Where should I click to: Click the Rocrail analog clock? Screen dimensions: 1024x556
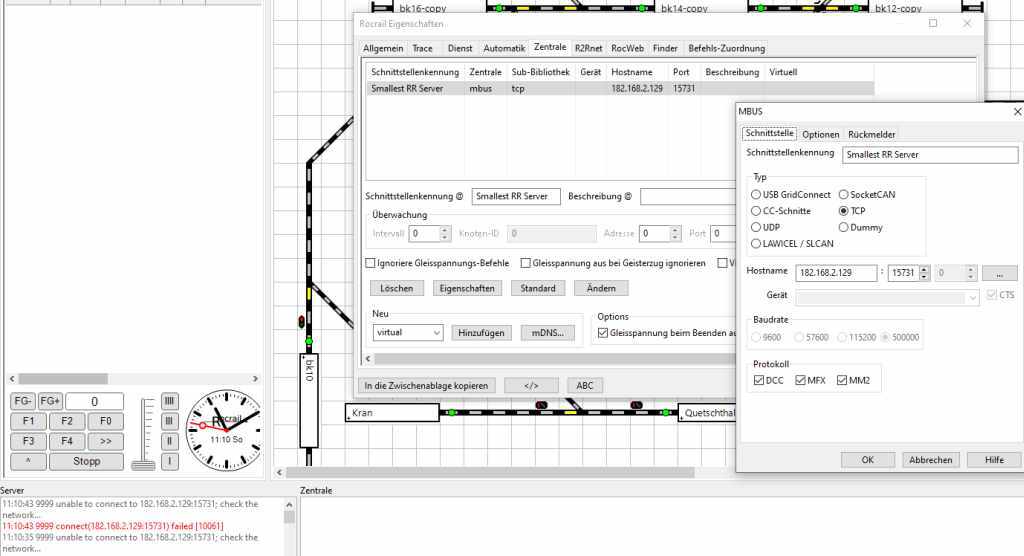coord(224,429)
